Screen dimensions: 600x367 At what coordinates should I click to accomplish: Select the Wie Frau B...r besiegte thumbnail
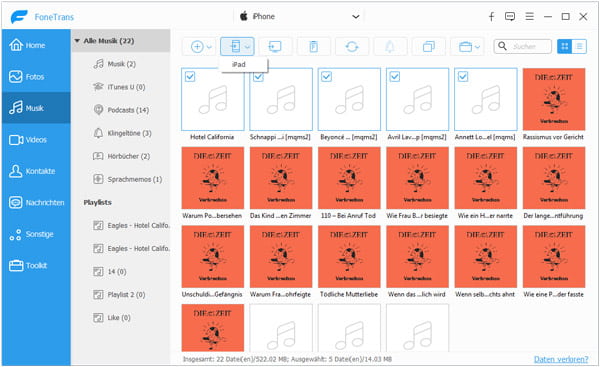click(417, 178)
